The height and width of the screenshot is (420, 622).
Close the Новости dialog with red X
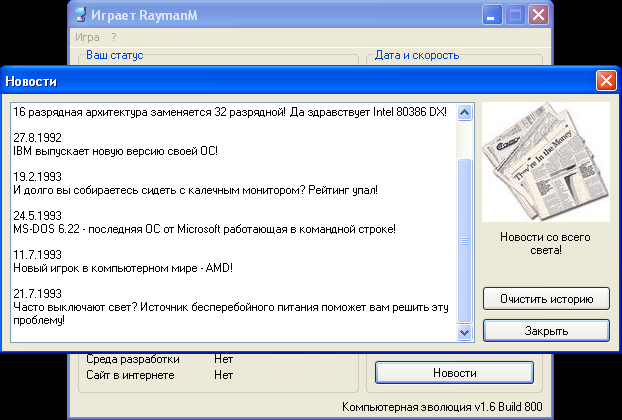[606, 81]
